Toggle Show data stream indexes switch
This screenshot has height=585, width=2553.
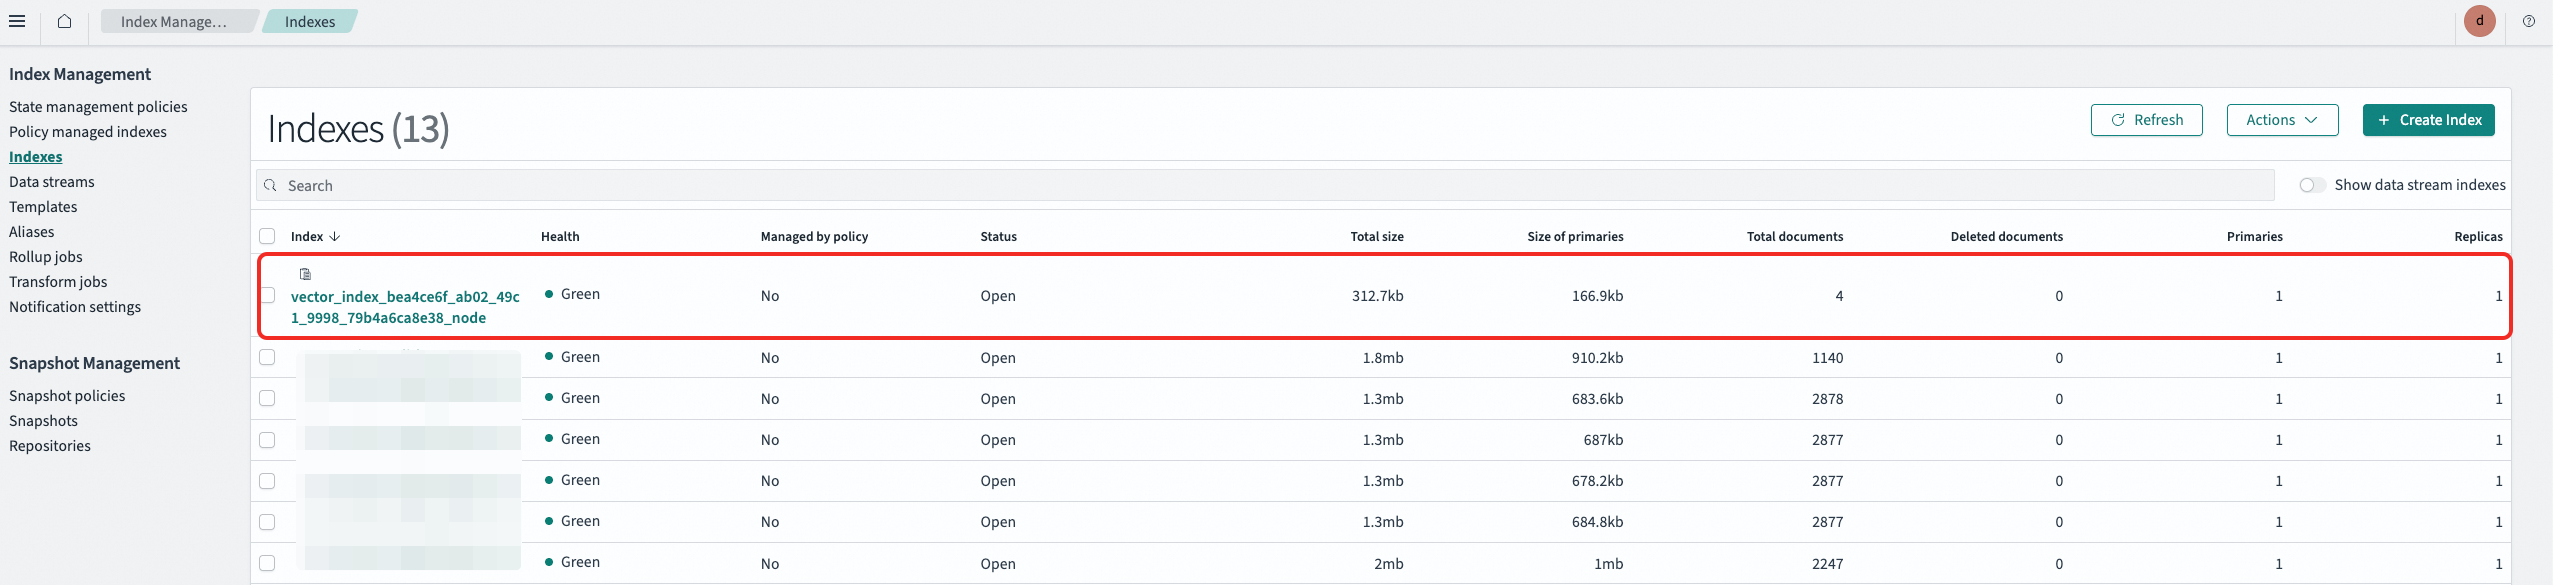coord(2312,185)
